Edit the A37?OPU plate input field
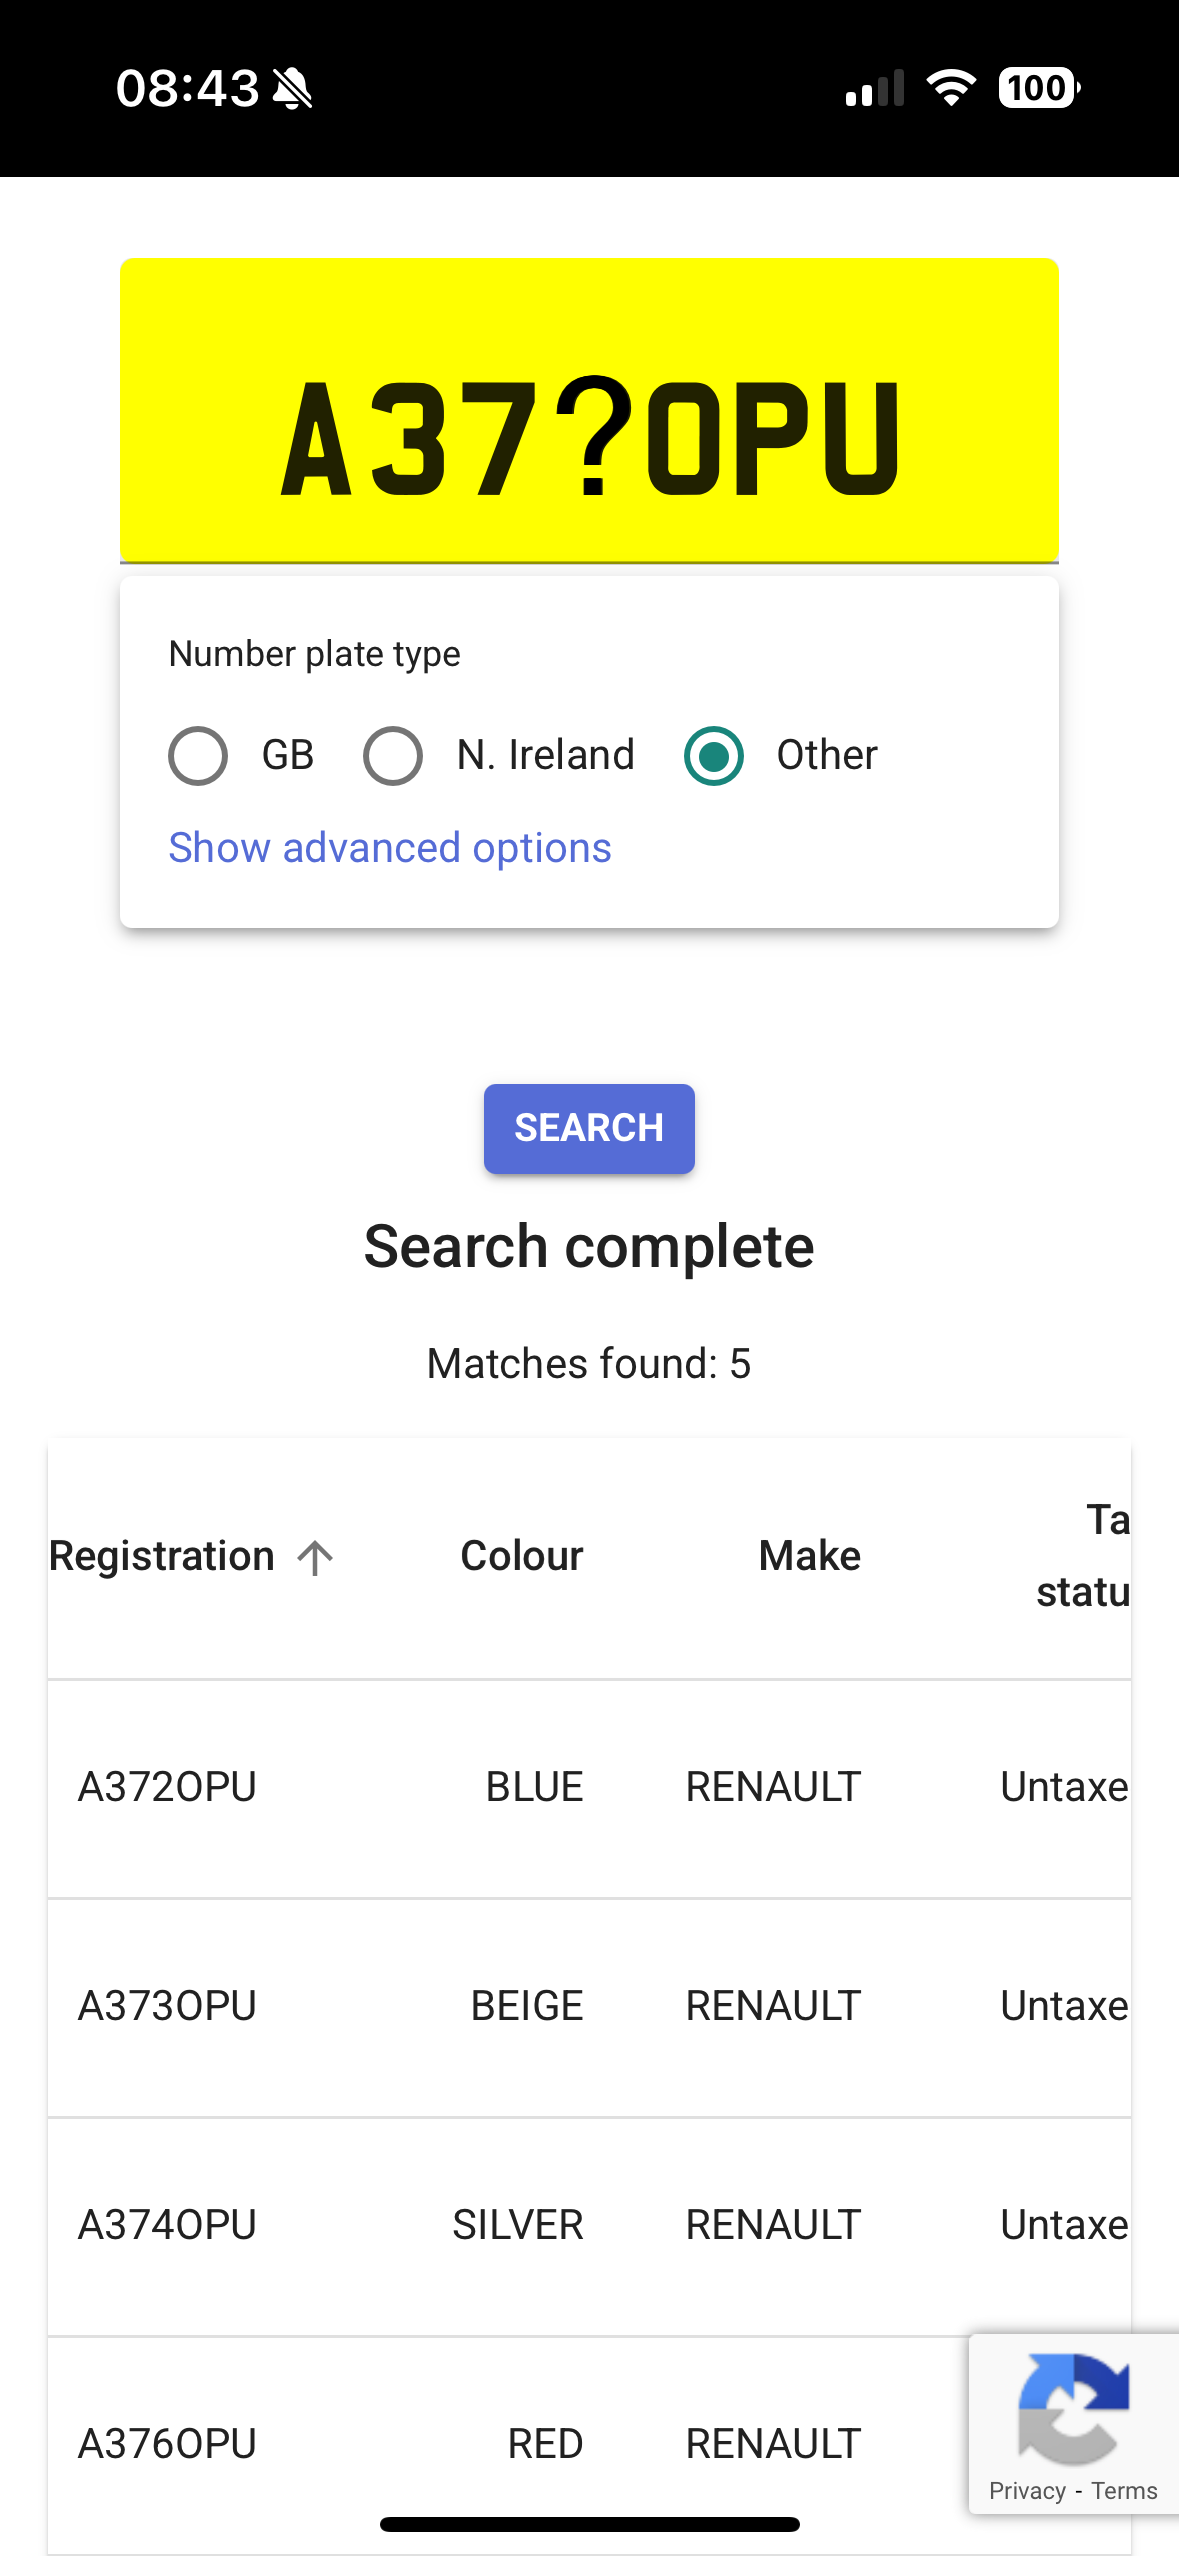The height and width of the screenshot is (2556, 1179). (x=589, y=438)
